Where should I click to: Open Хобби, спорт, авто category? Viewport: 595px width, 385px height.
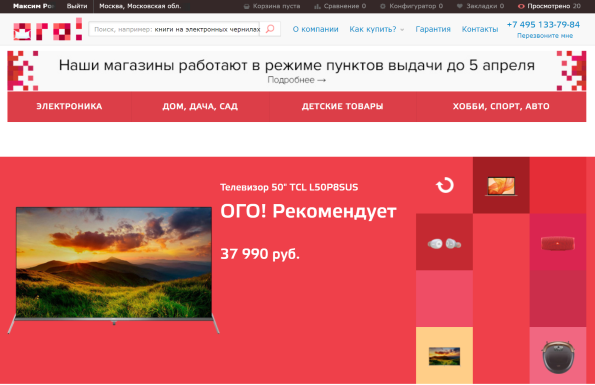coord(501,106)
